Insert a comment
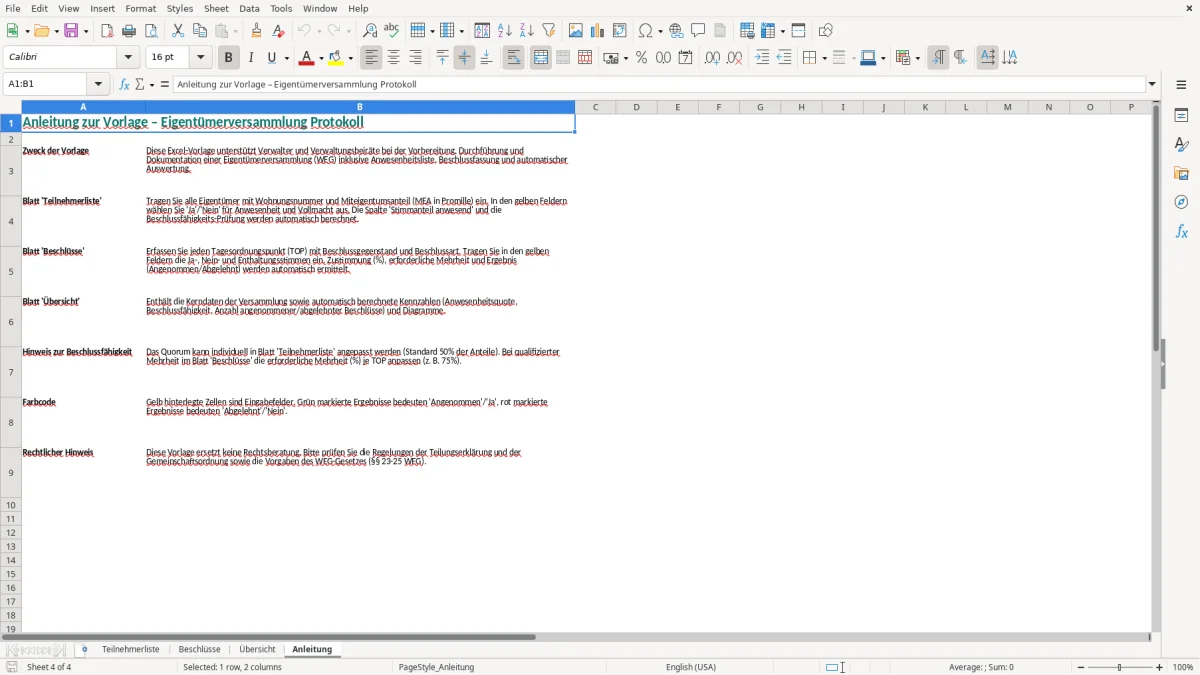Screen dimensions: 1200x675 coord(698,31)
